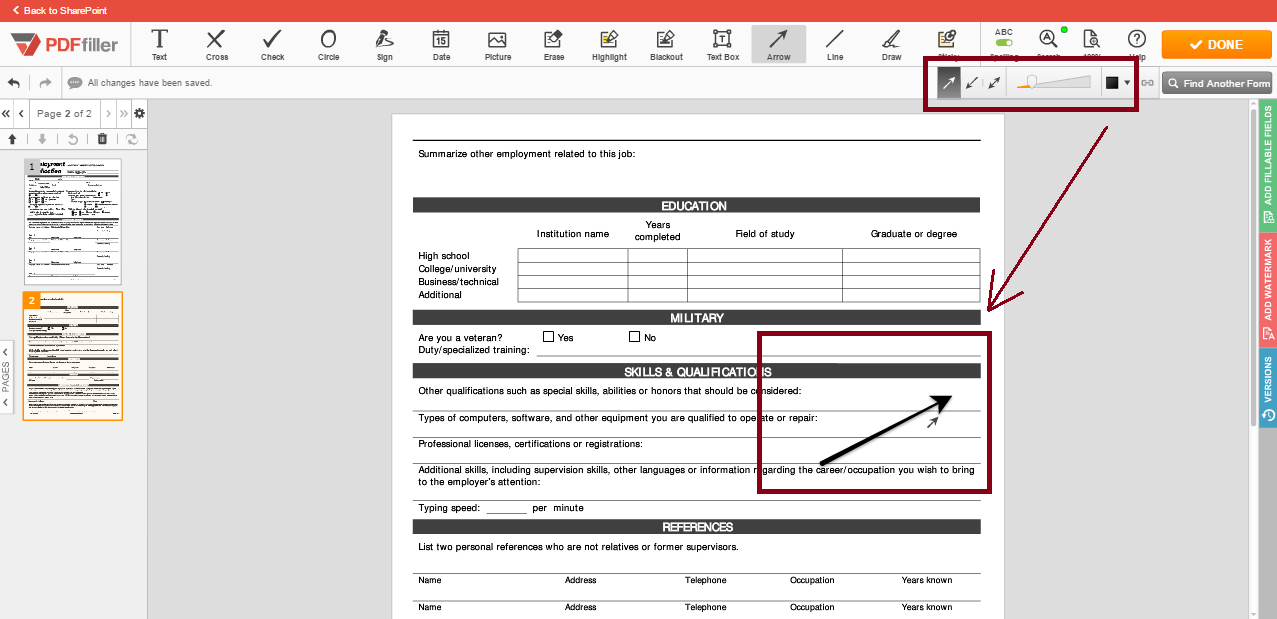
Task: Open the Add Fillable Fields tab
Action: [x=1267, y=166]
